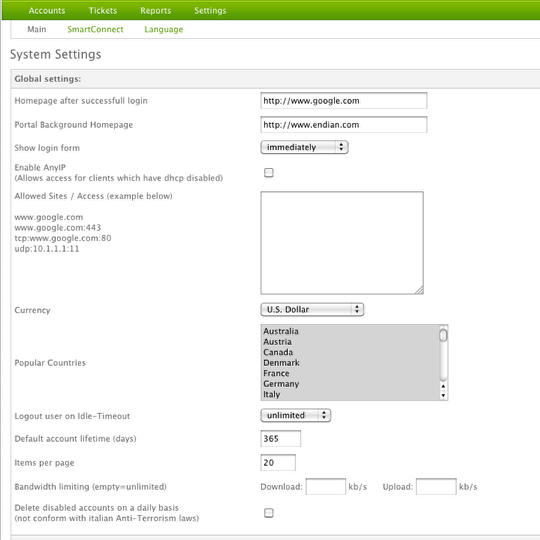Click the Allowed Sites textarea resize handle

click(419, 290)
